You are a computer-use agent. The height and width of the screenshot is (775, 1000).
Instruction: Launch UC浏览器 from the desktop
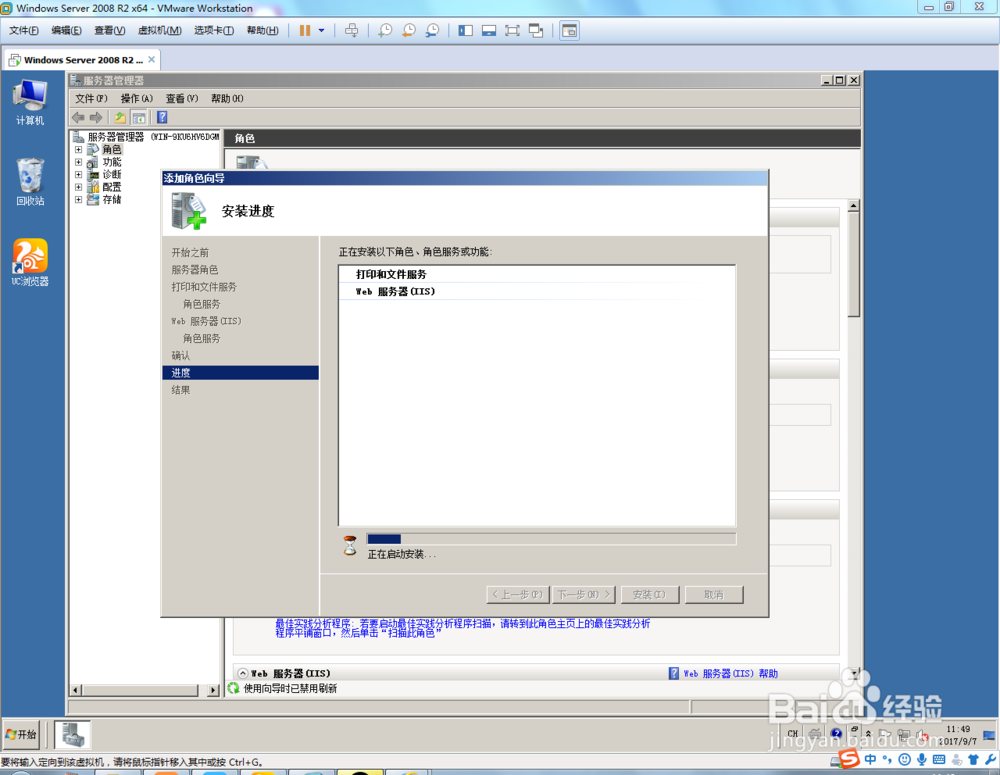[30, 263]
